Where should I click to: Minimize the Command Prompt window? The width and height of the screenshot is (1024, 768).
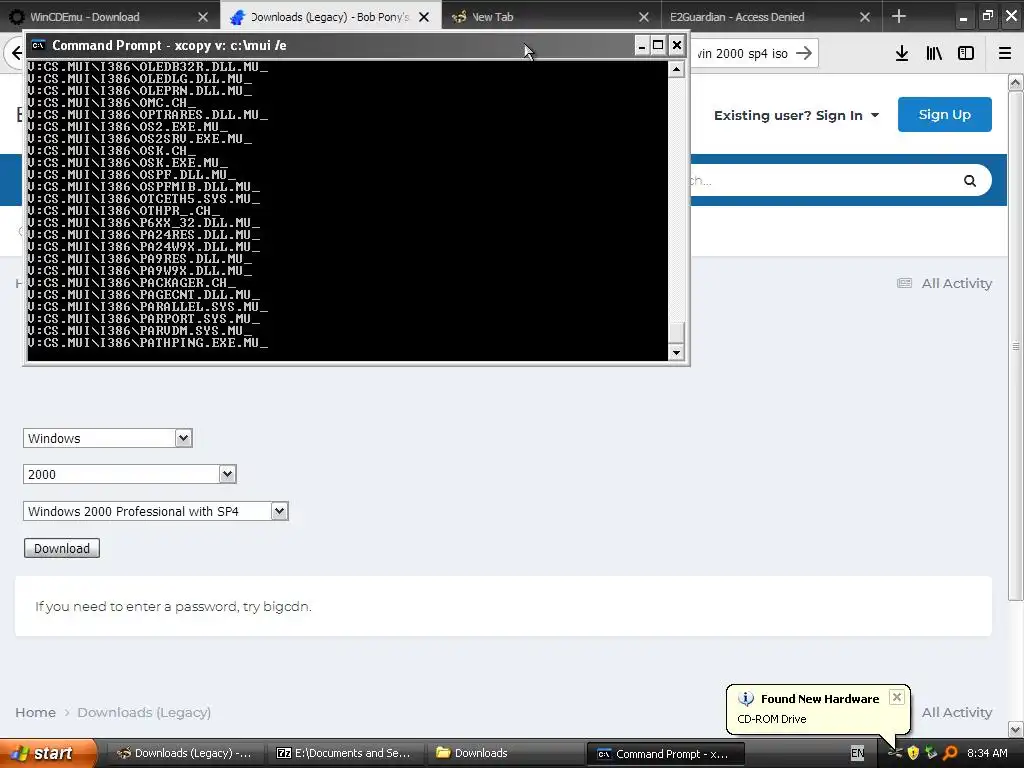pyautogui.click(x=641, y=45)
